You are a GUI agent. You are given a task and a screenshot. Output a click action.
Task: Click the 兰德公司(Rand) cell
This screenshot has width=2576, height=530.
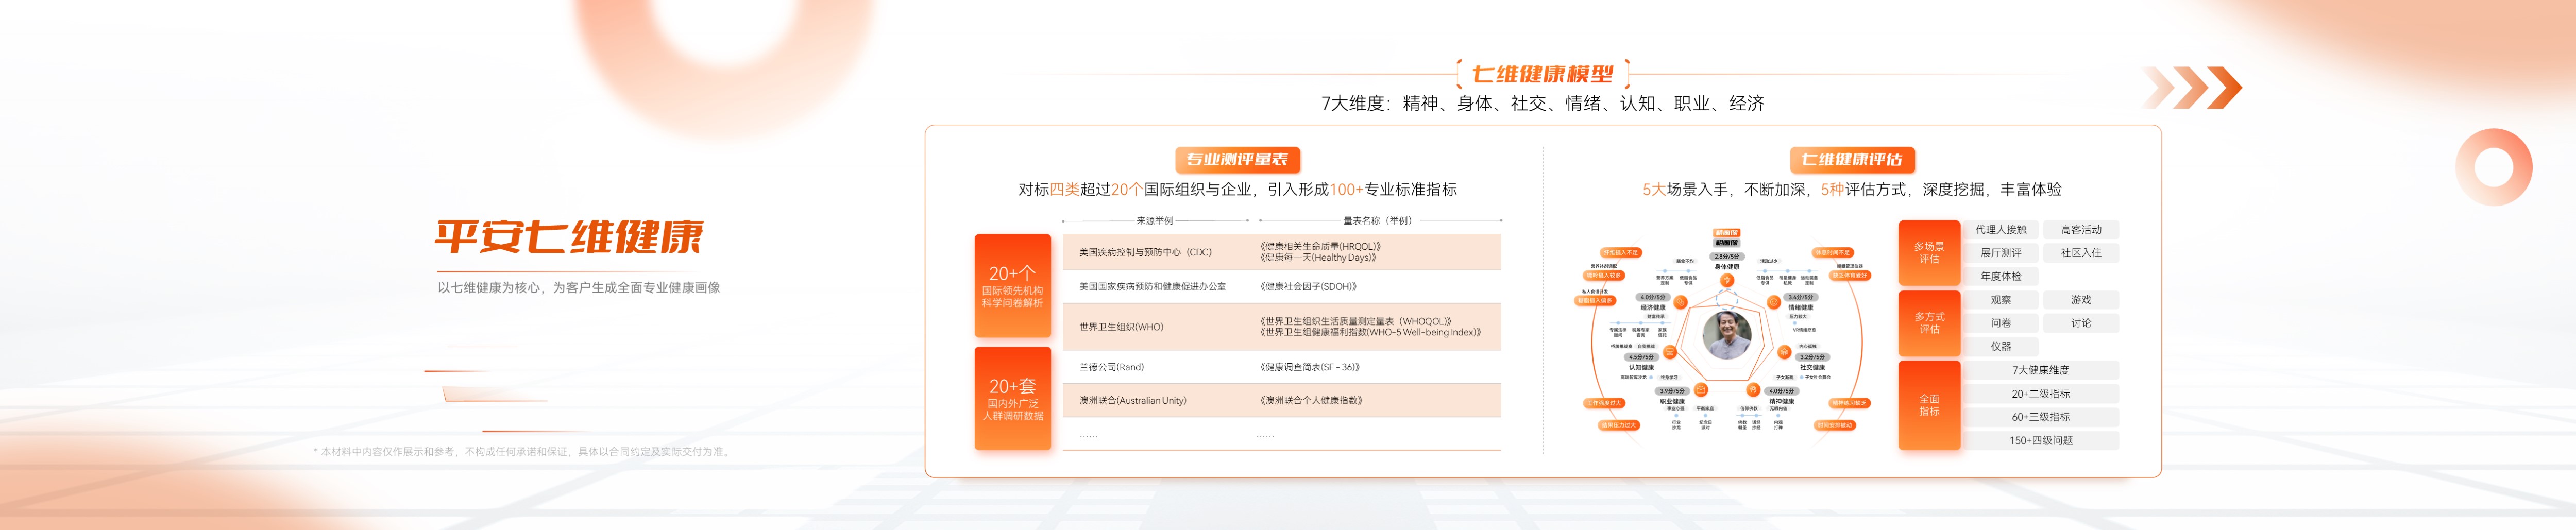(1111, 367)
